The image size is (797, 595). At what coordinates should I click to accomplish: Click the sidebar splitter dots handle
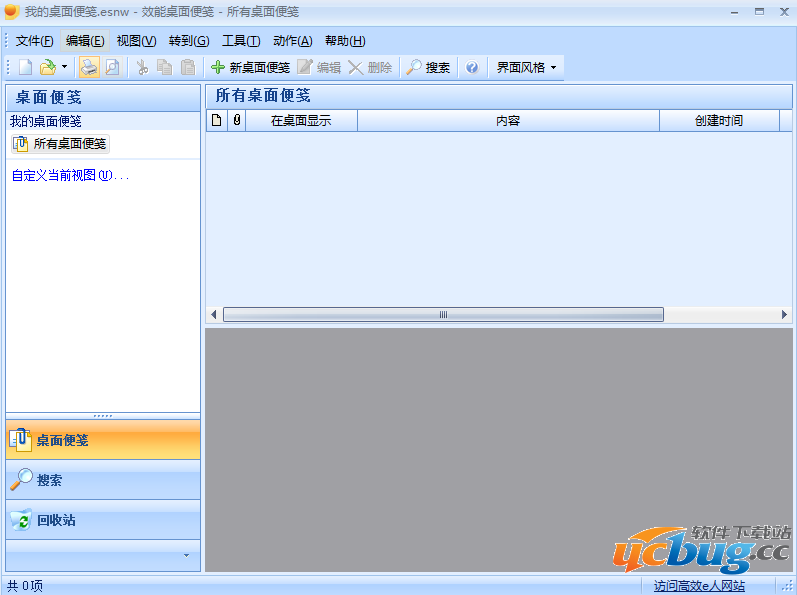103,416
